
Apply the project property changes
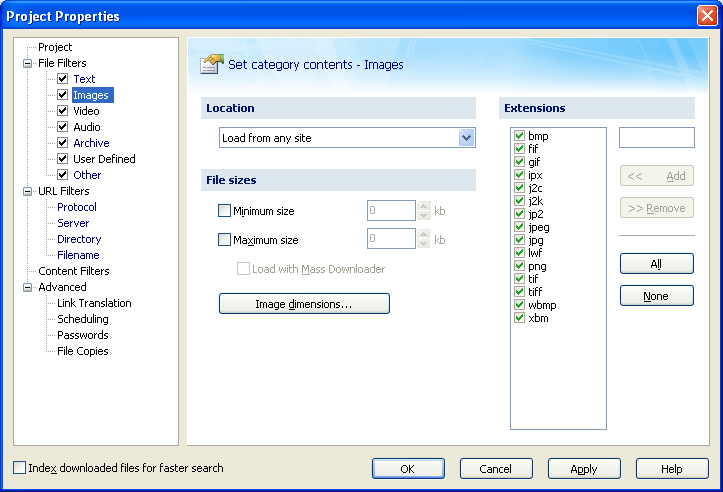point(584,468)
